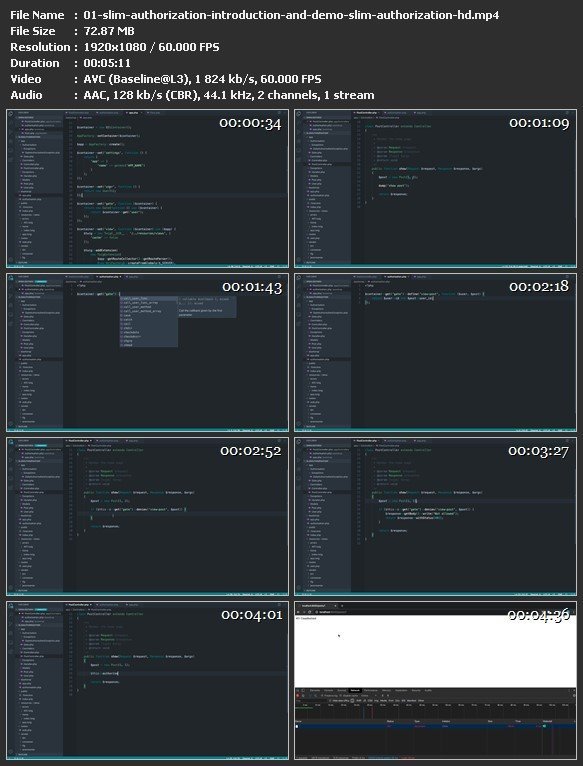Screen dimensions: 583x766
Task: Click the File Size label
Action: click(x=33, y=31)
